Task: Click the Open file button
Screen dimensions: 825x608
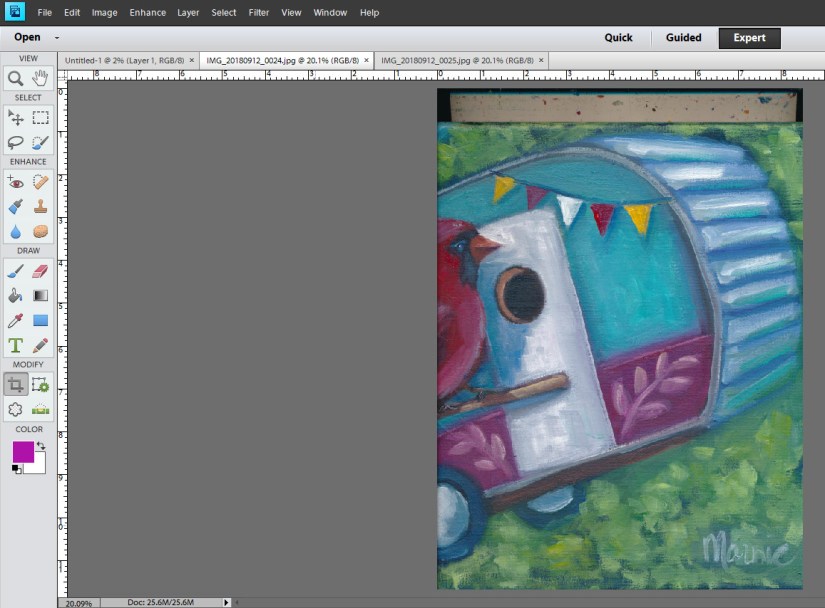Action: click(x=27, y=38)
